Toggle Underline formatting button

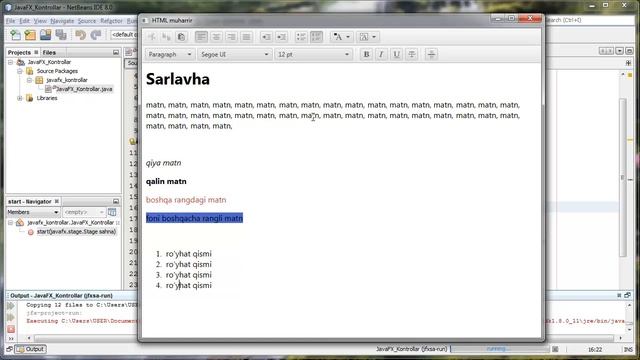[x=396, y=54]
